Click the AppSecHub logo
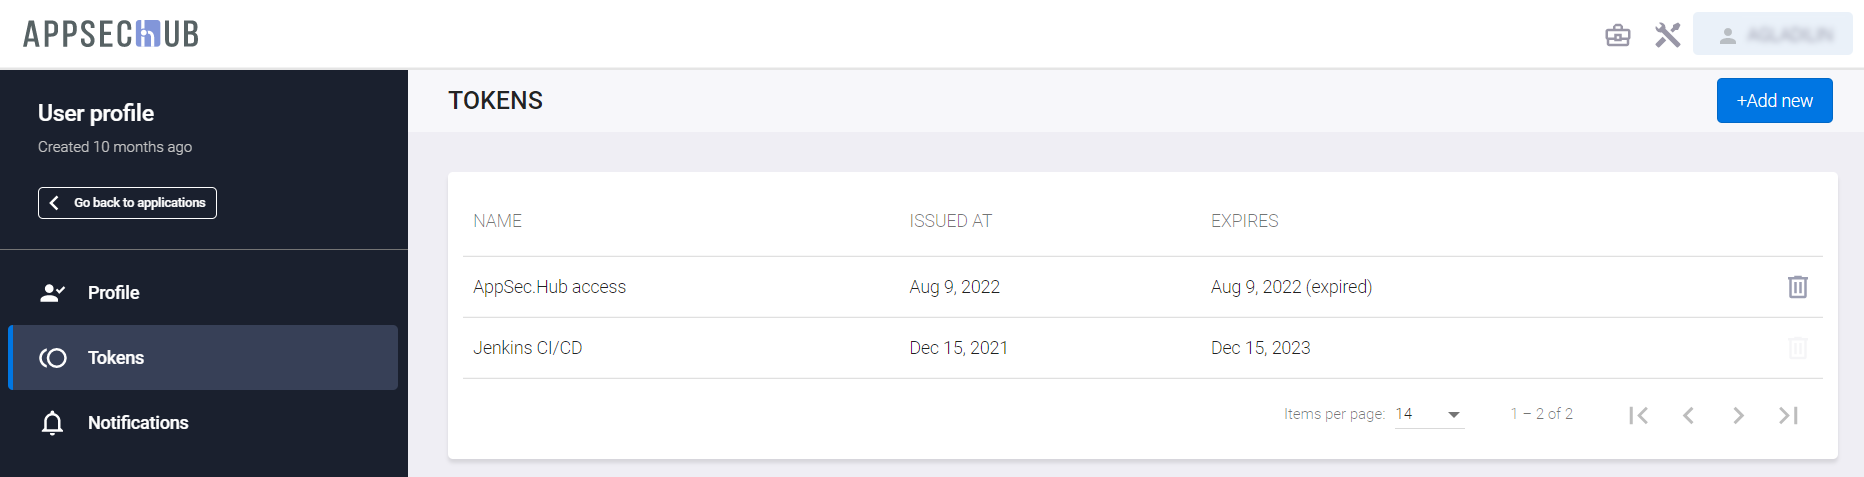 111,34
